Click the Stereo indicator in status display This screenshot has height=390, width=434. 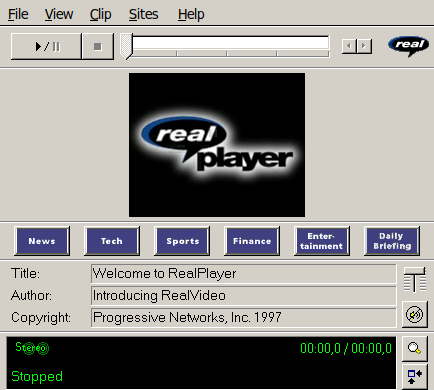click(32, 348)
